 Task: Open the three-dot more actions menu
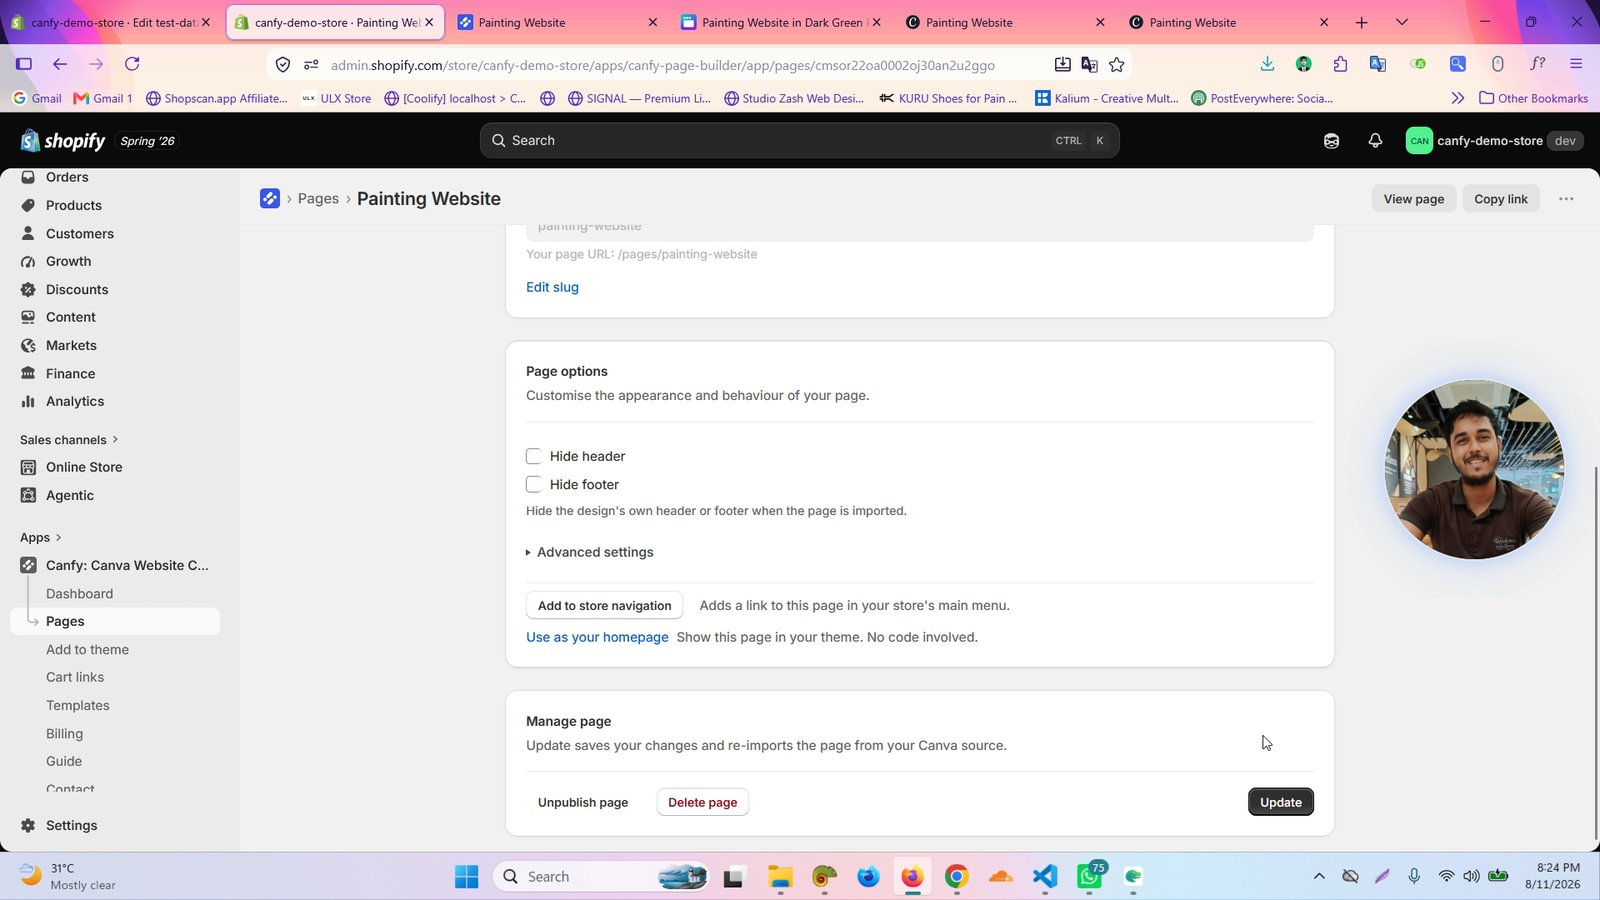coord(1566,199)
